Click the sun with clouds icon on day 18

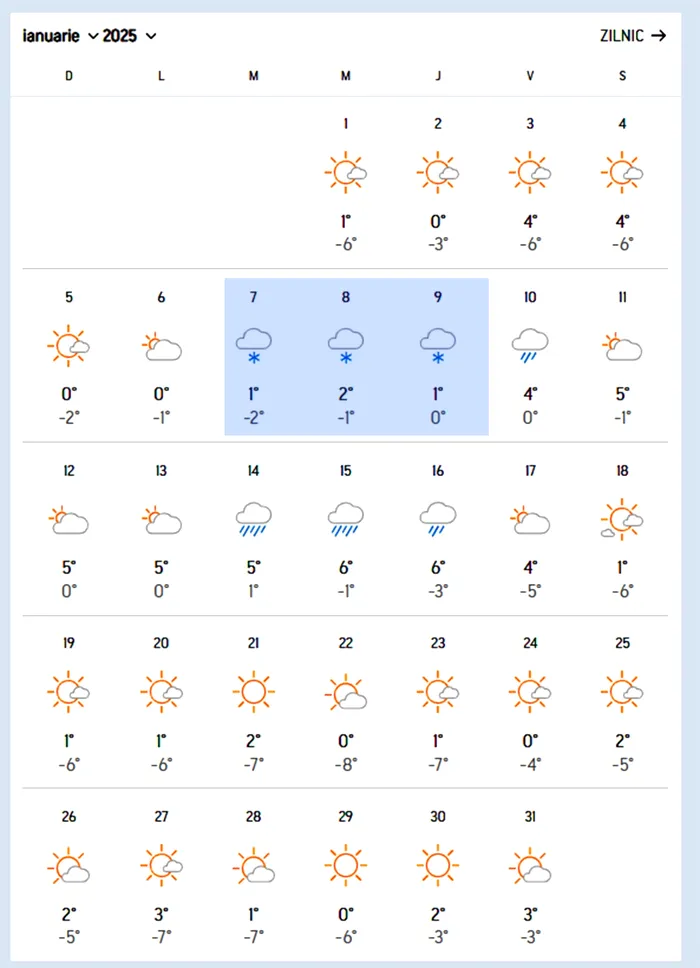pyautogui.click(x=622, y=520)
